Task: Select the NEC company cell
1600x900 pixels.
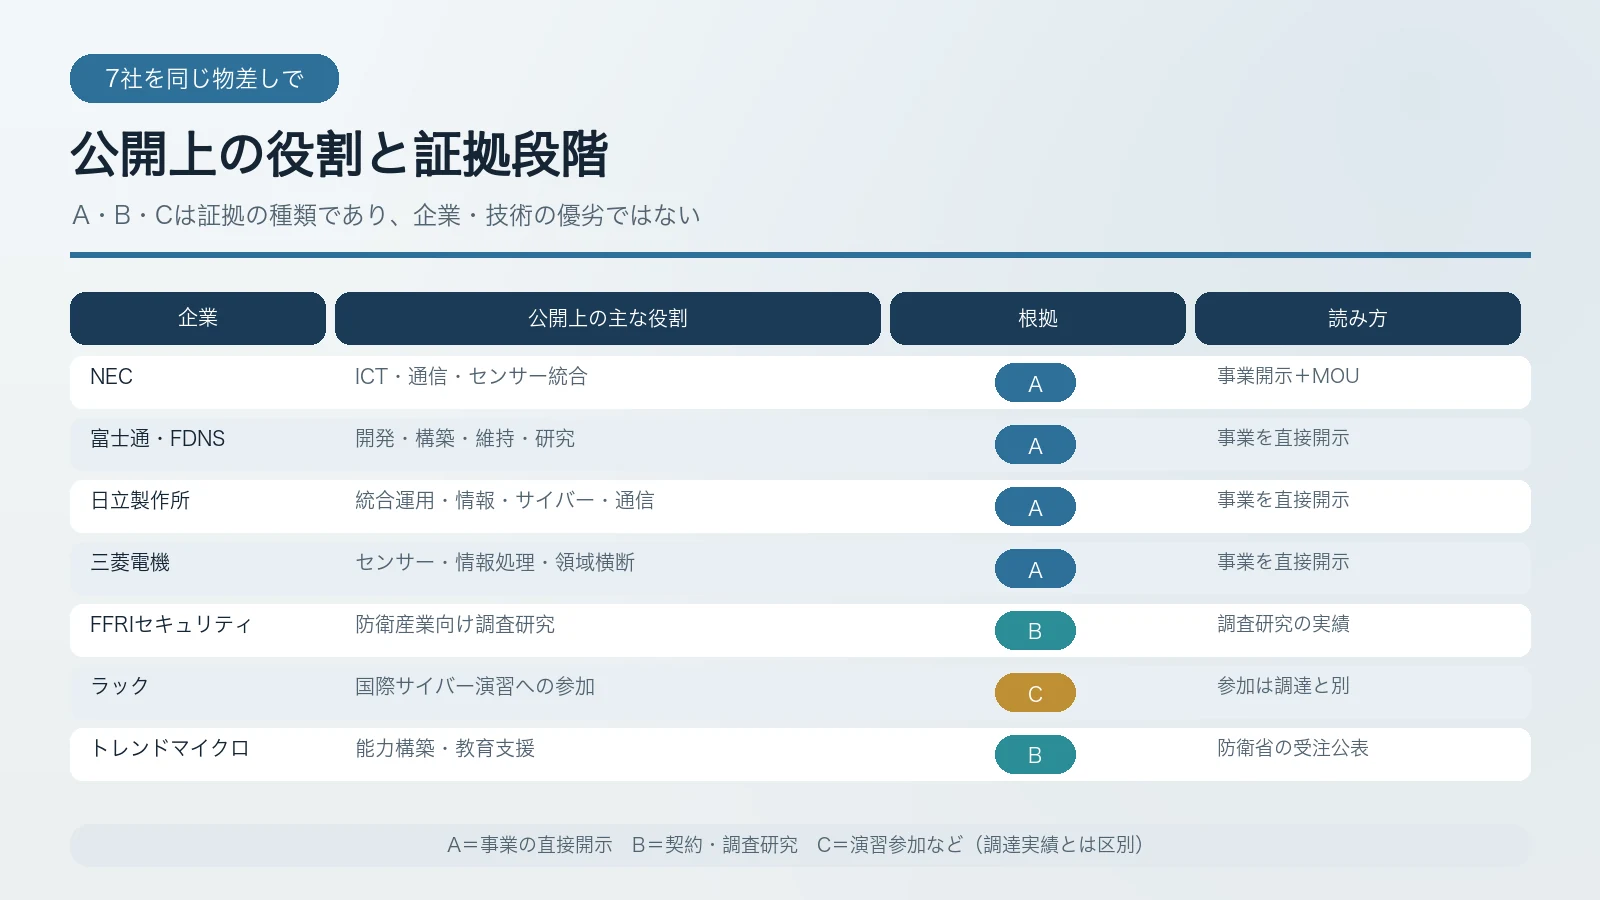Action: tap(111, 376)
